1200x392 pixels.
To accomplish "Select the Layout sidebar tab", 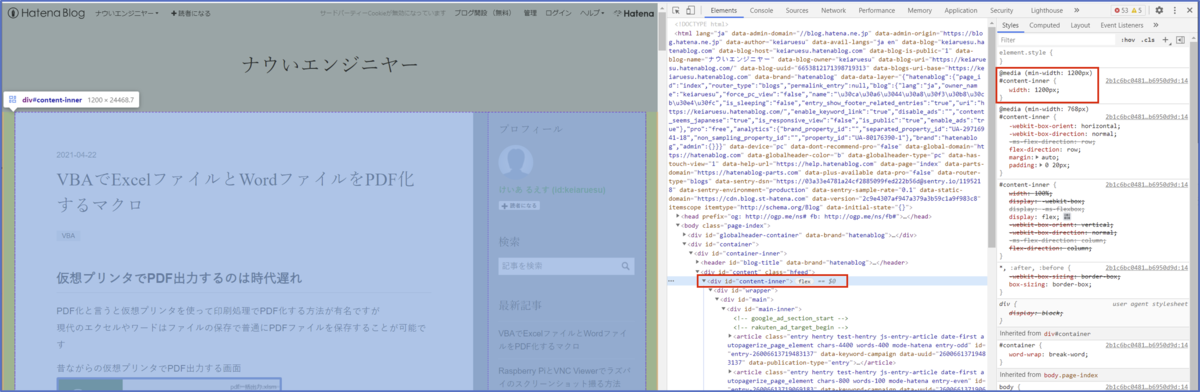I will point(1080,25).
